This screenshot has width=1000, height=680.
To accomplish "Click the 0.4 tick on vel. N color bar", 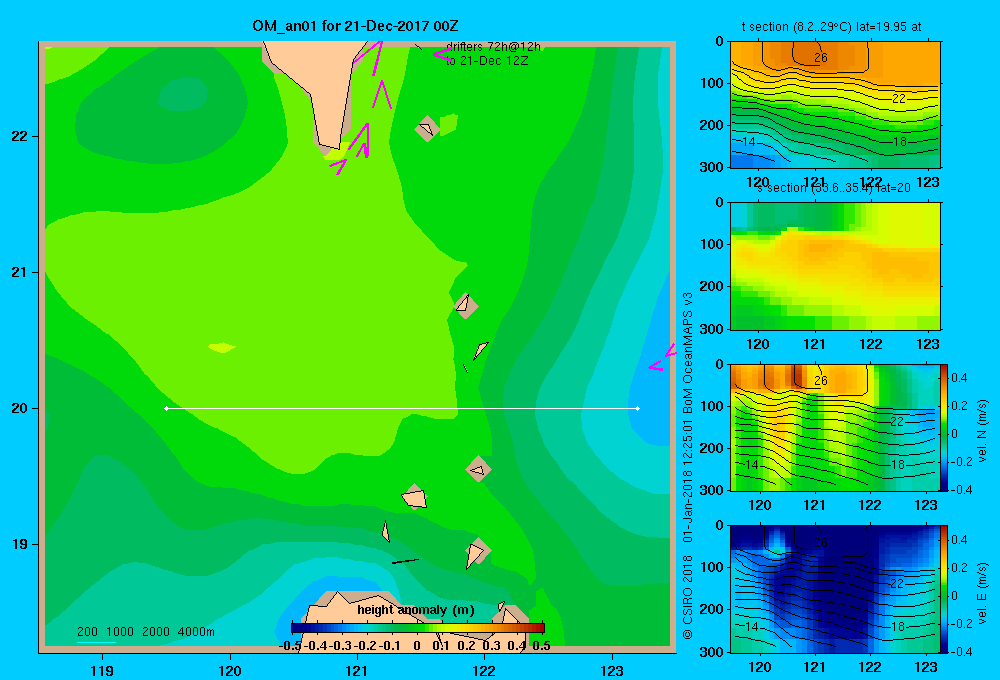I will pos(959,378).
